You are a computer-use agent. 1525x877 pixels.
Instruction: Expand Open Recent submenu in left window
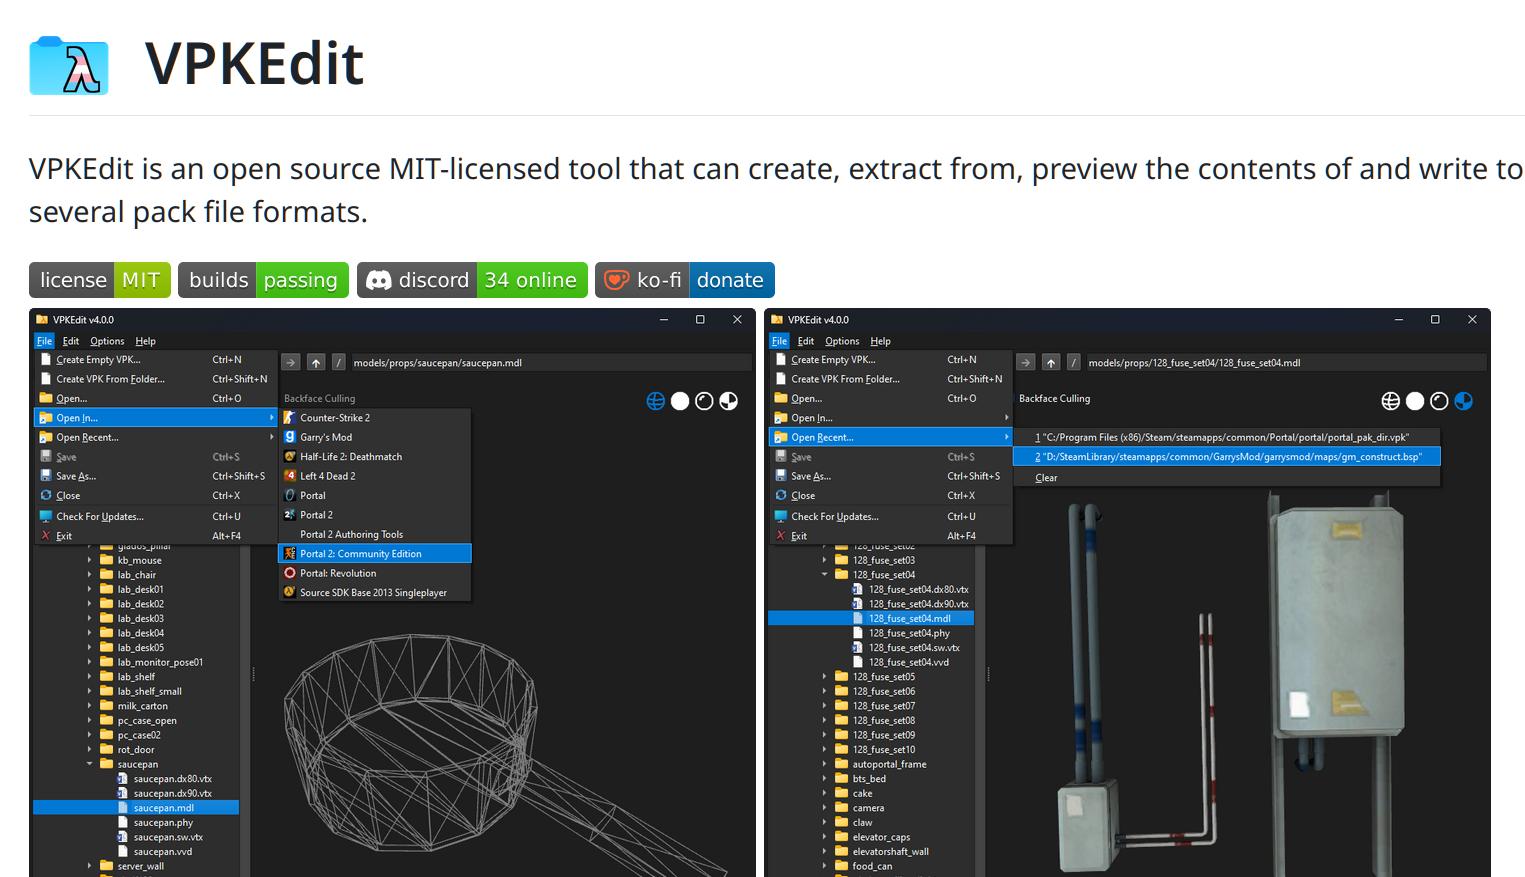(155, 437)
